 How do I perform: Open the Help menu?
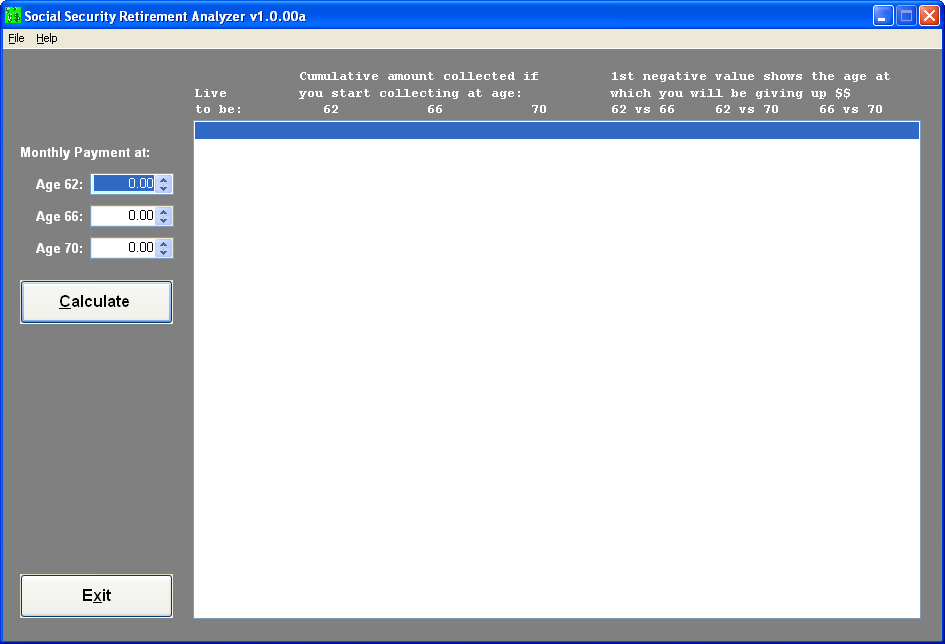click(47, 38)
